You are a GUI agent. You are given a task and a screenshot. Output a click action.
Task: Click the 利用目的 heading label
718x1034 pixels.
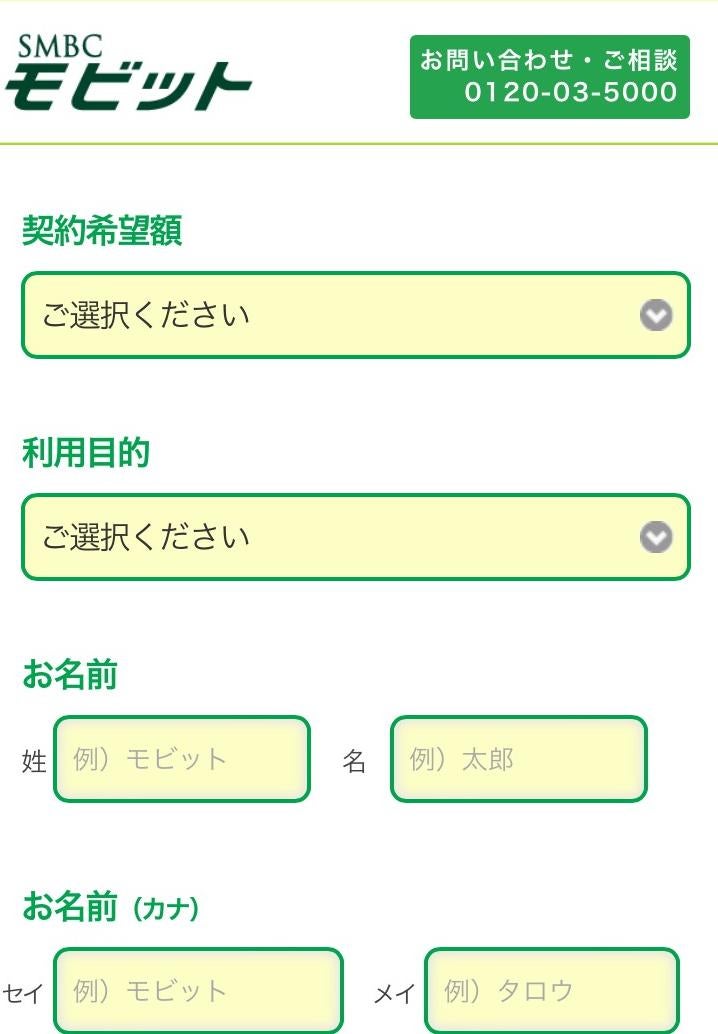click(86, 454)
